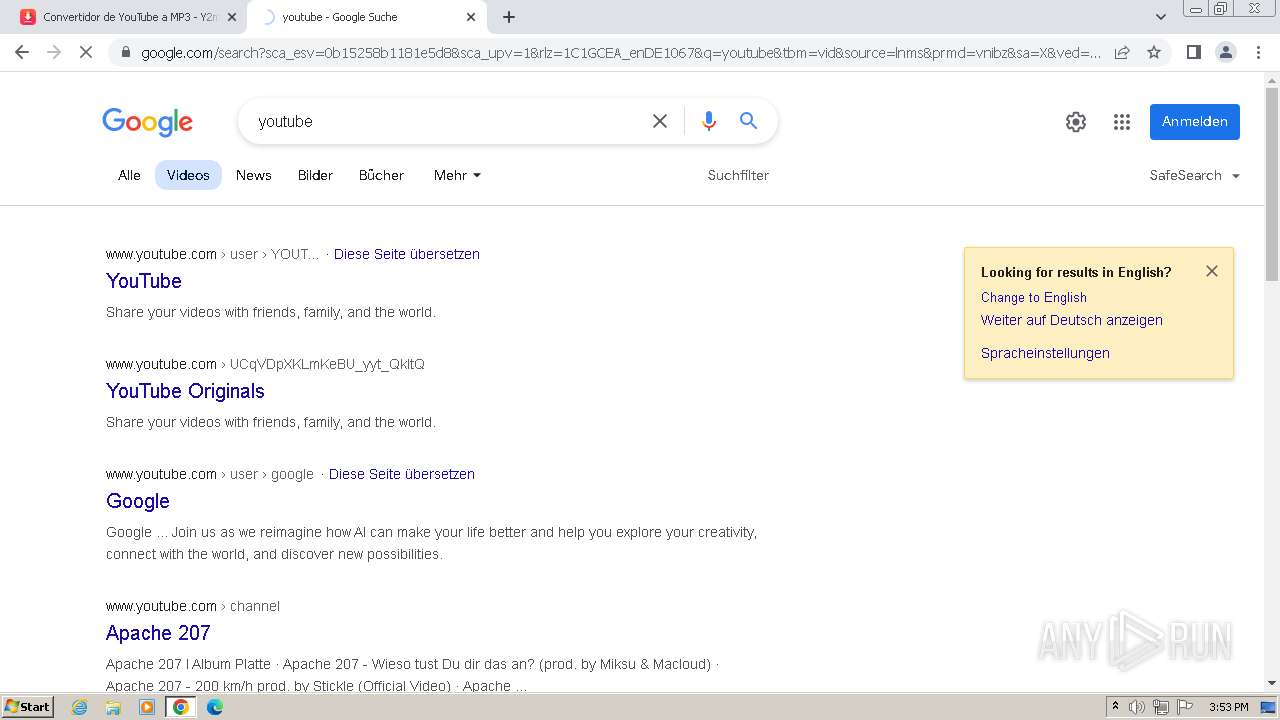Stop loading the page
The image size is (1280, 720).
pyautogui.click(x=86, y=52)
